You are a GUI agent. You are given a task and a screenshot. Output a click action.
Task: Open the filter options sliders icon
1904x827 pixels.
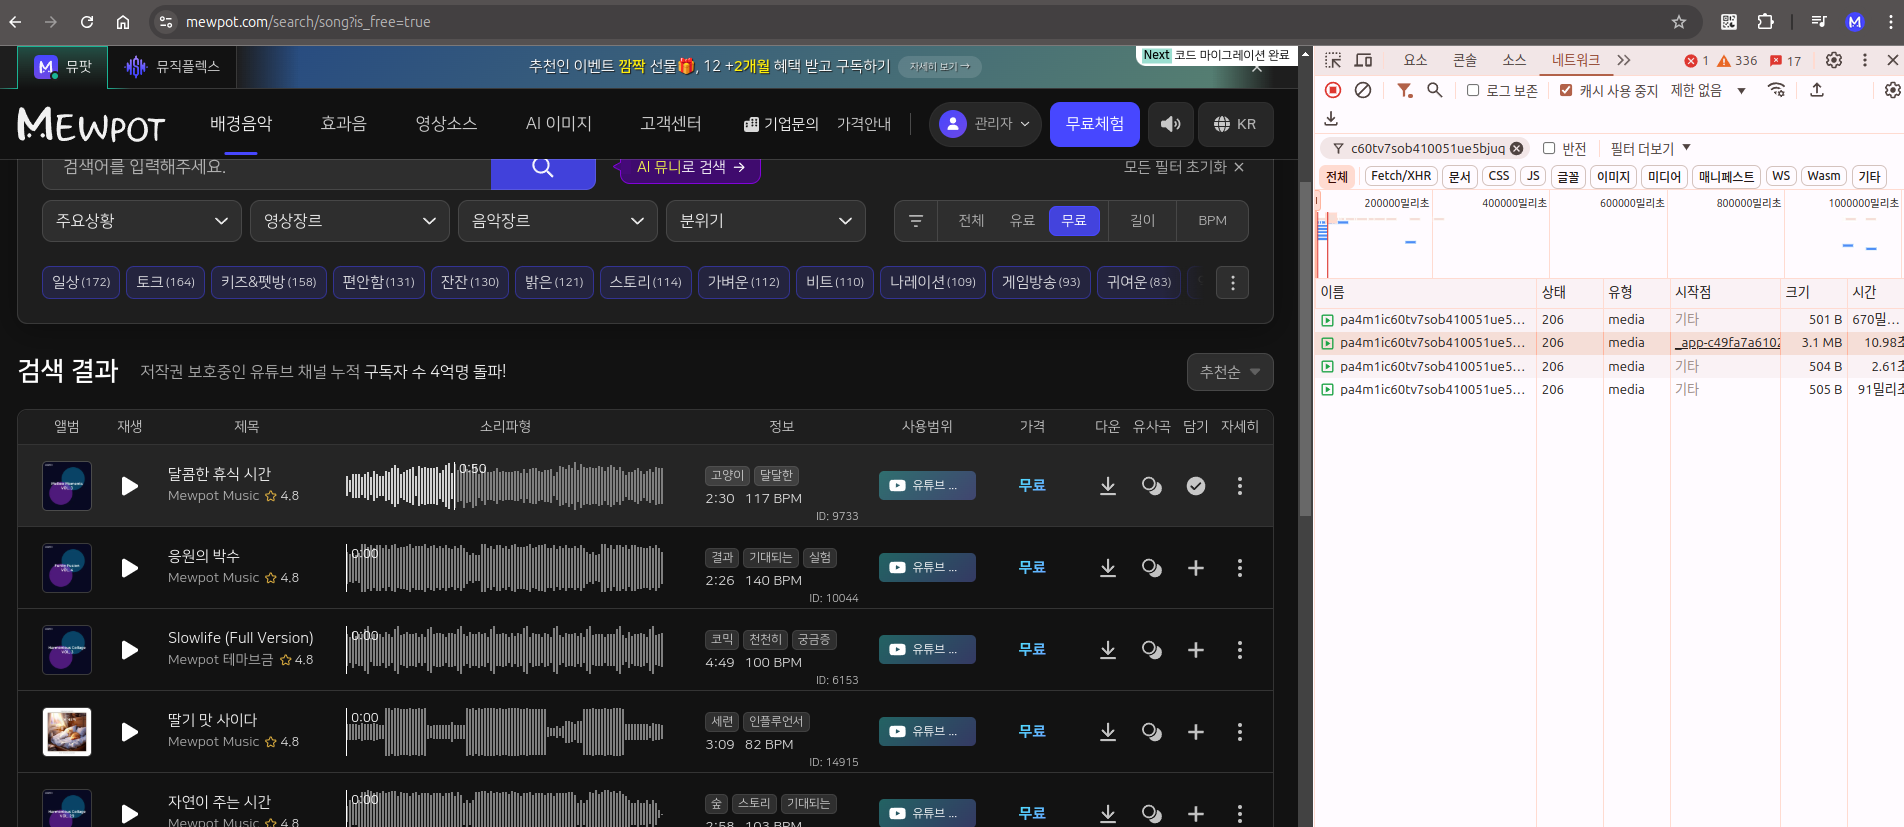[x=915, y=221]
